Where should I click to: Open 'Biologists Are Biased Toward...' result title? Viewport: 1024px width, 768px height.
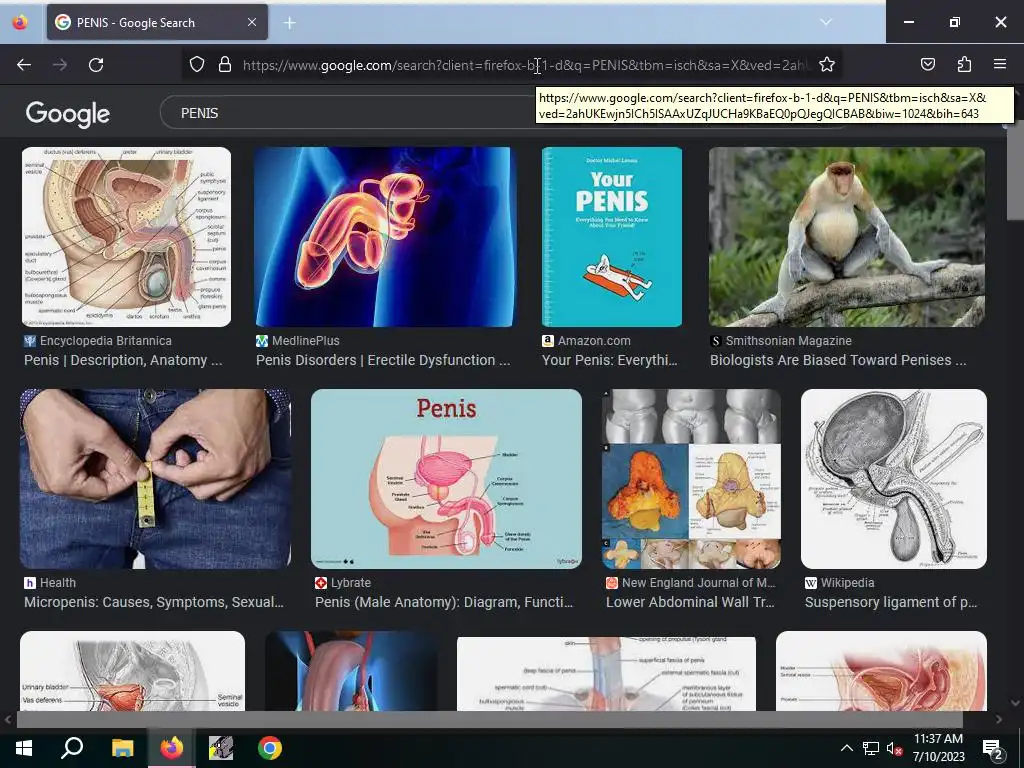[x=839, y=360]
